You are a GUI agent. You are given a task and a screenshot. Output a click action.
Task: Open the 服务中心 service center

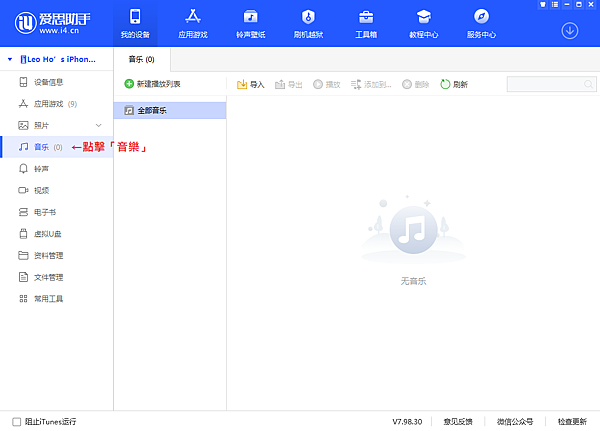click(x=481, y=23)
